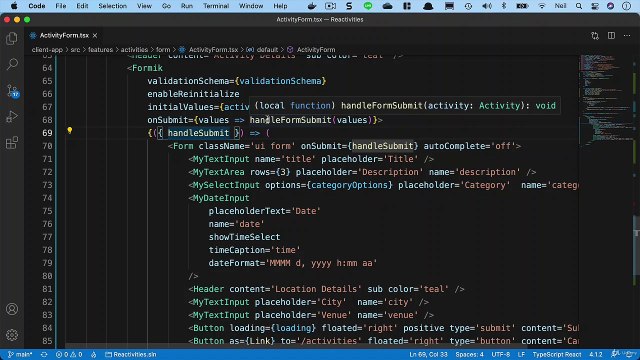The image size is (640, 360).
Task: Open macOS Spotlight search icon
Action: (579, 6)
